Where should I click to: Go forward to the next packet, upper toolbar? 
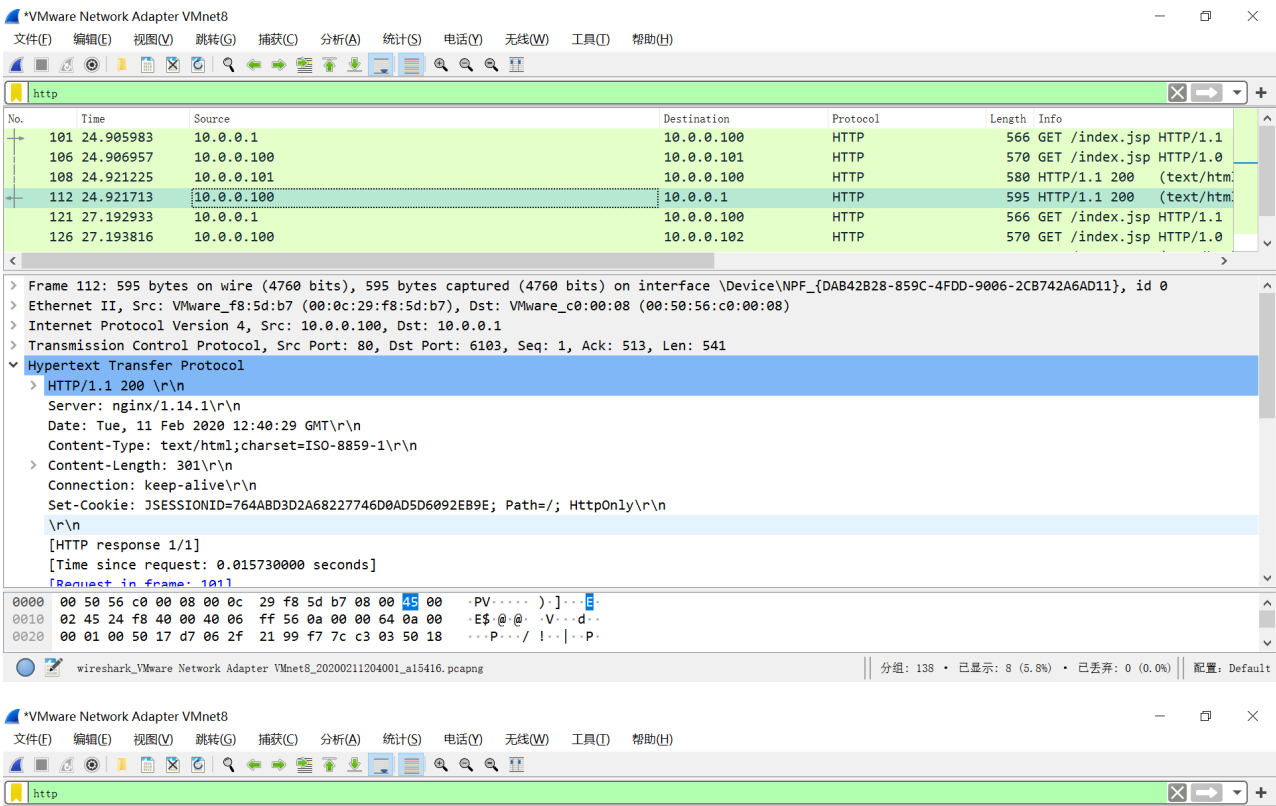tap(278, 65)
